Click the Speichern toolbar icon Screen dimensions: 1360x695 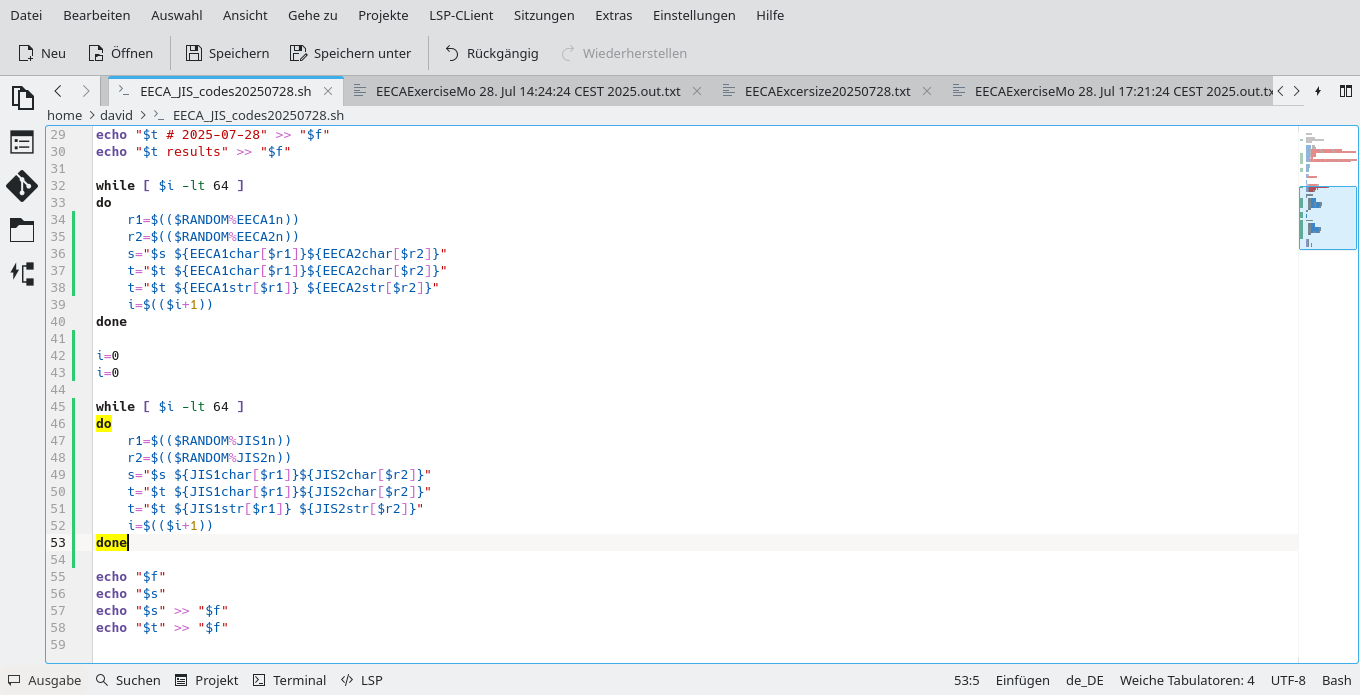[x=227, y=53]
